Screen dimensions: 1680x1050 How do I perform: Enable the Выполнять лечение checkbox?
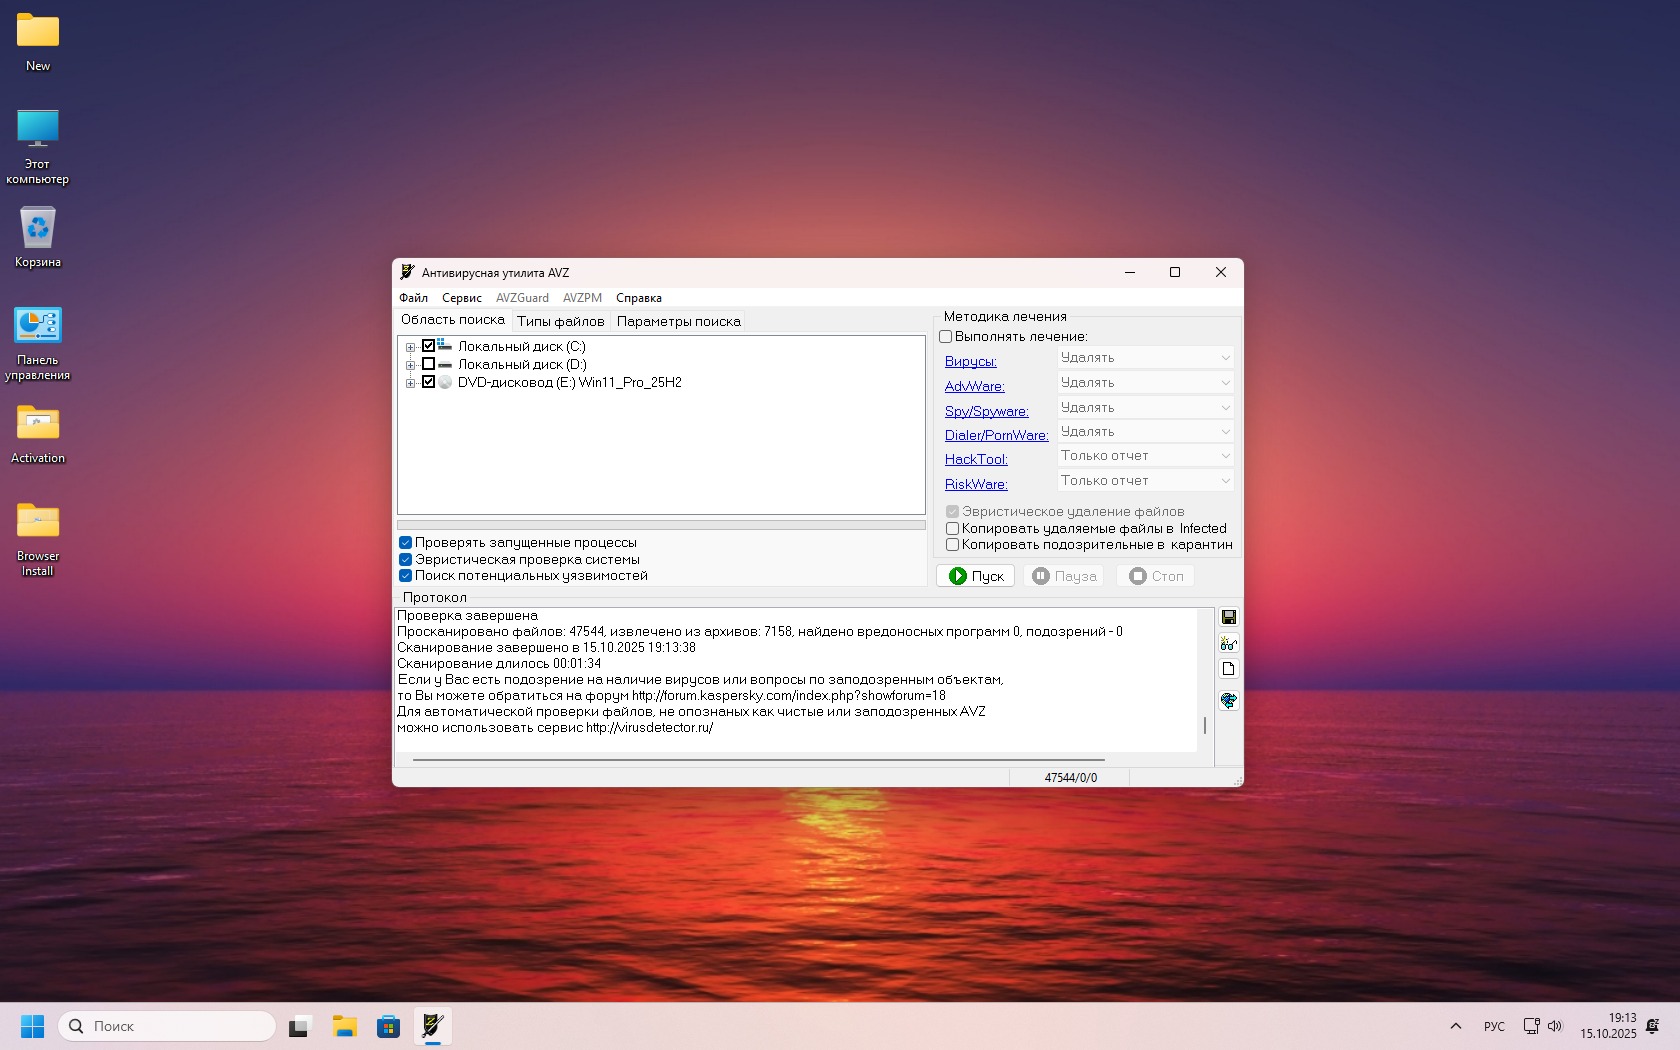click(946, 337)
